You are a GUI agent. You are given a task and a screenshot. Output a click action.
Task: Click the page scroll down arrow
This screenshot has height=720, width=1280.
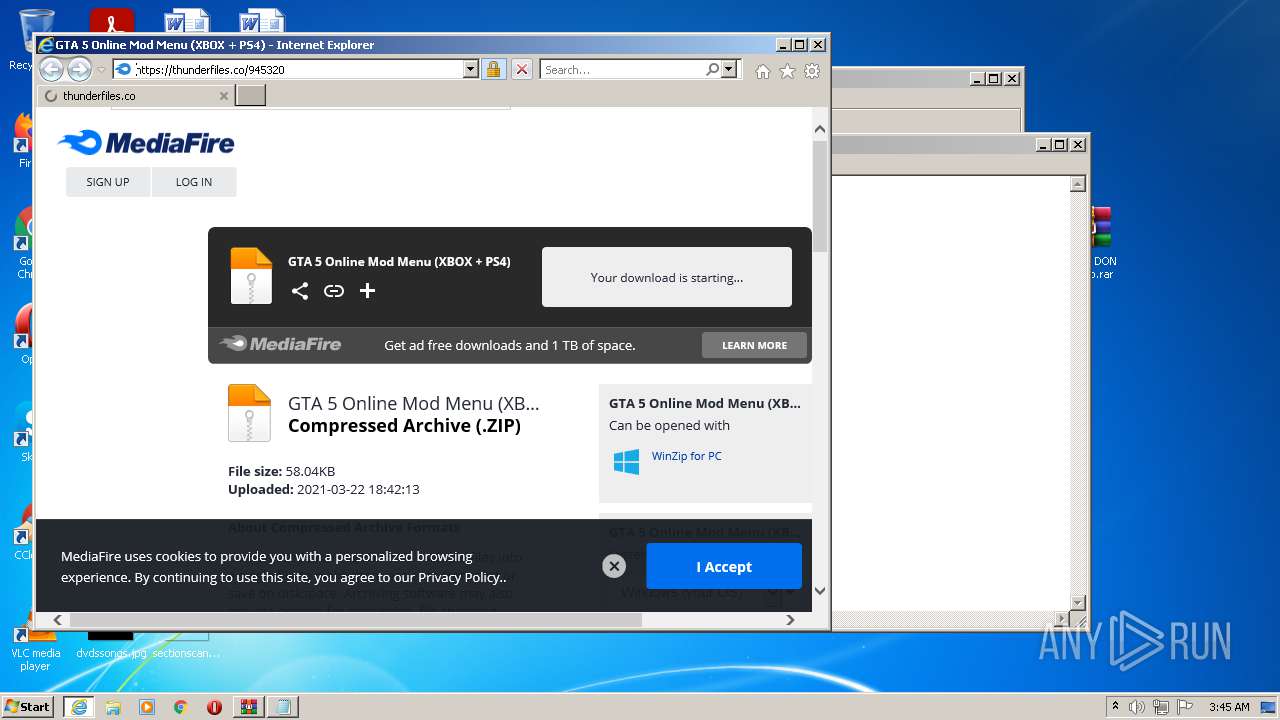coord(820,591)
